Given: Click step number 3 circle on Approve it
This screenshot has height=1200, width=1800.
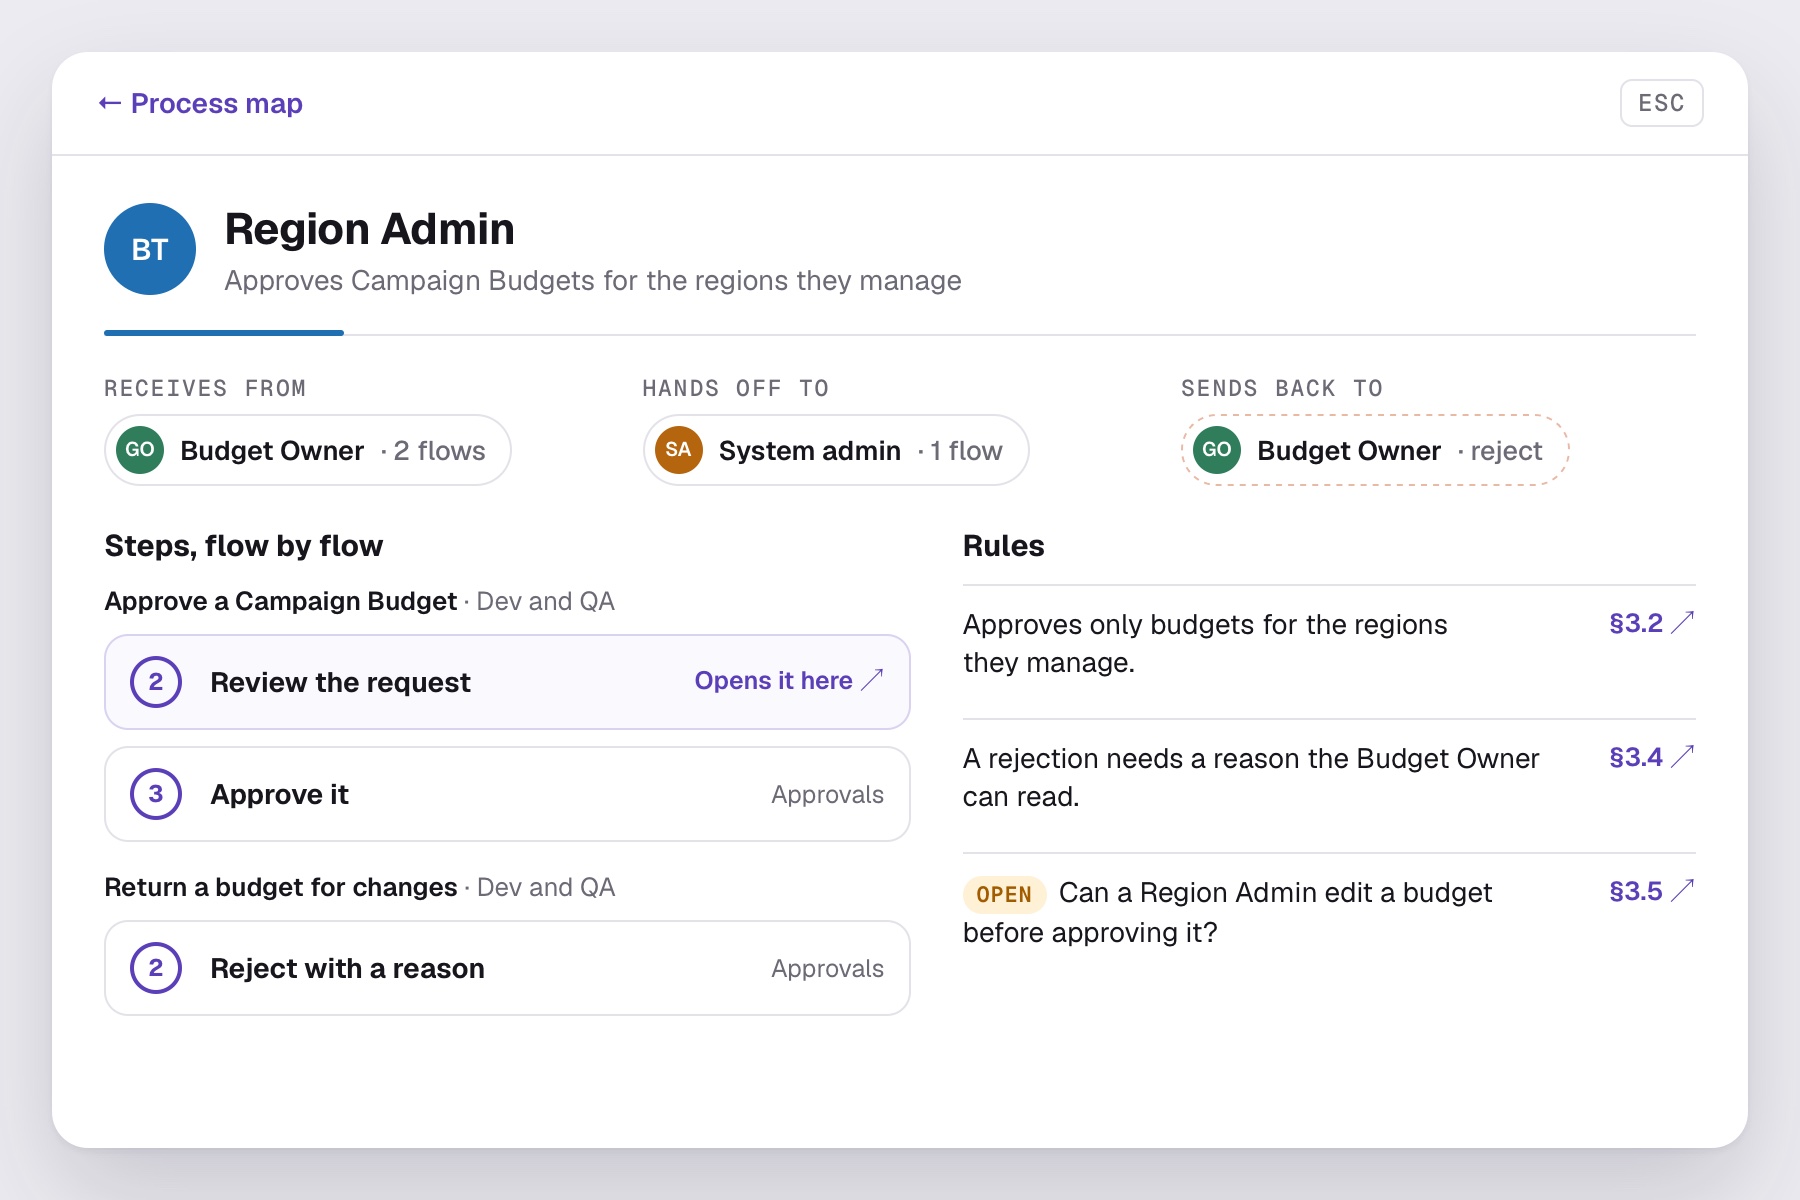Looking at the screenshot, I should point(156,794).
